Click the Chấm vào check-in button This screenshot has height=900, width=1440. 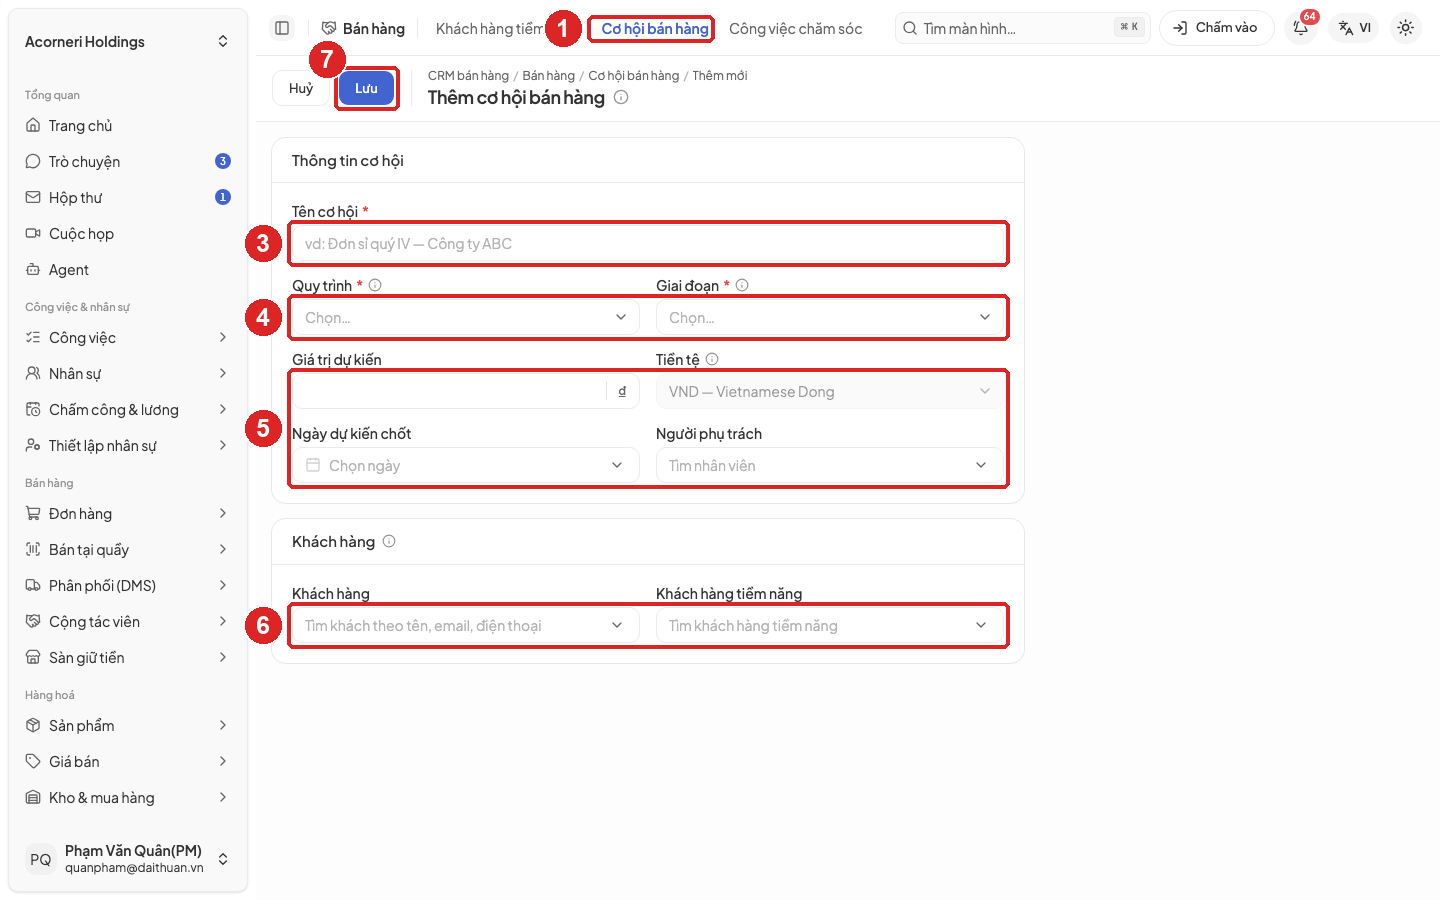coord(1216,28)
